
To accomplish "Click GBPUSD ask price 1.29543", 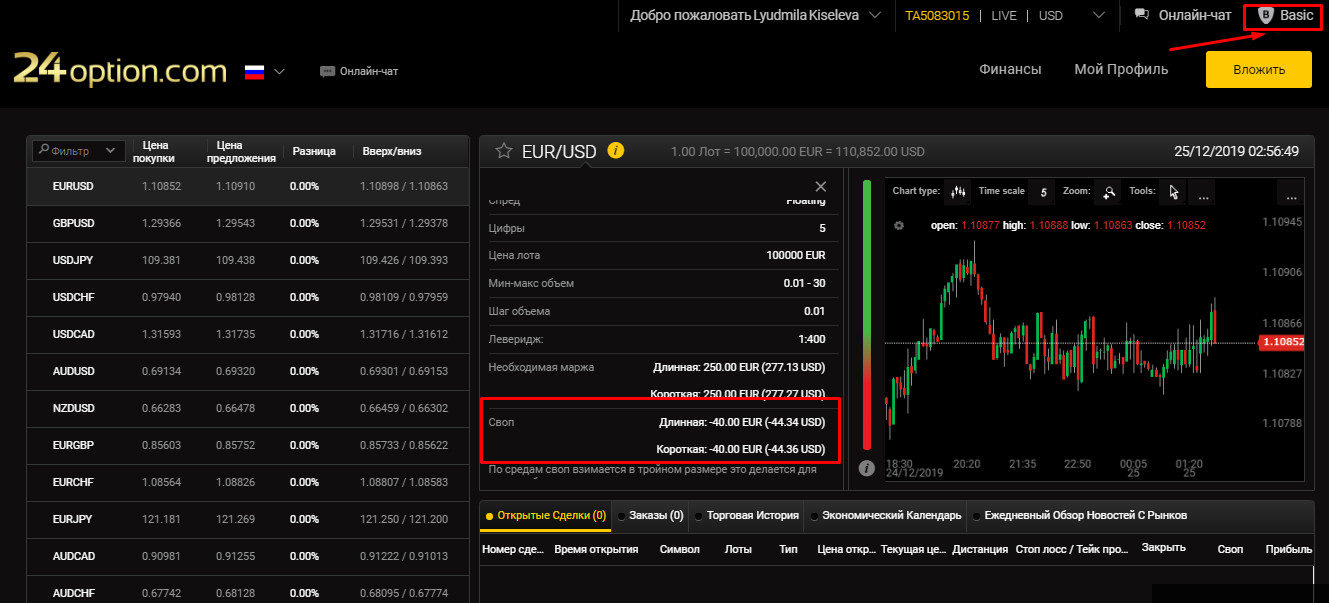I will [x=236, y=223].
